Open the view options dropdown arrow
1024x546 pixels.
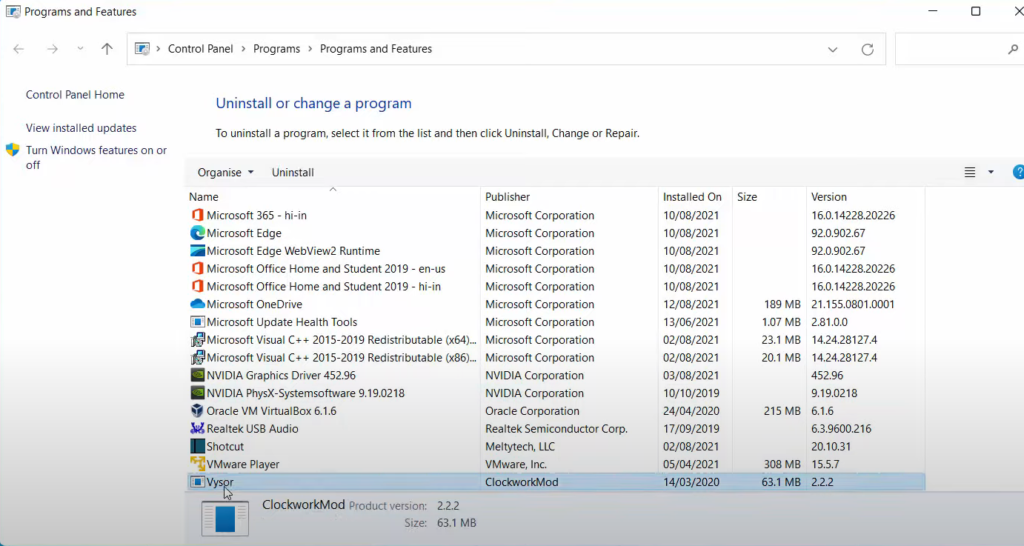991,172
